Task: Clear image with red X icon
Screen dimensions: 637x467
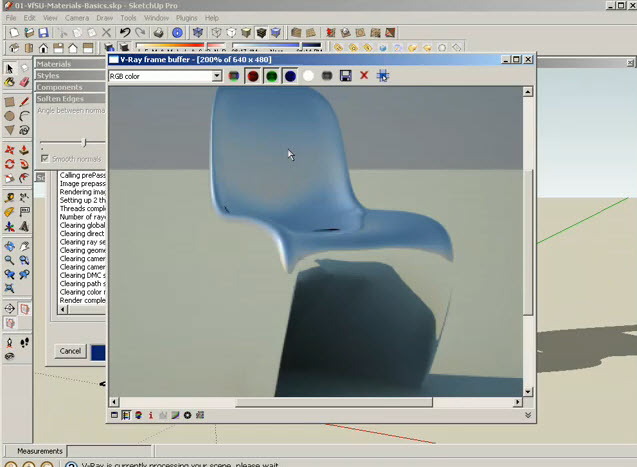Action: (x=364, y=76)
